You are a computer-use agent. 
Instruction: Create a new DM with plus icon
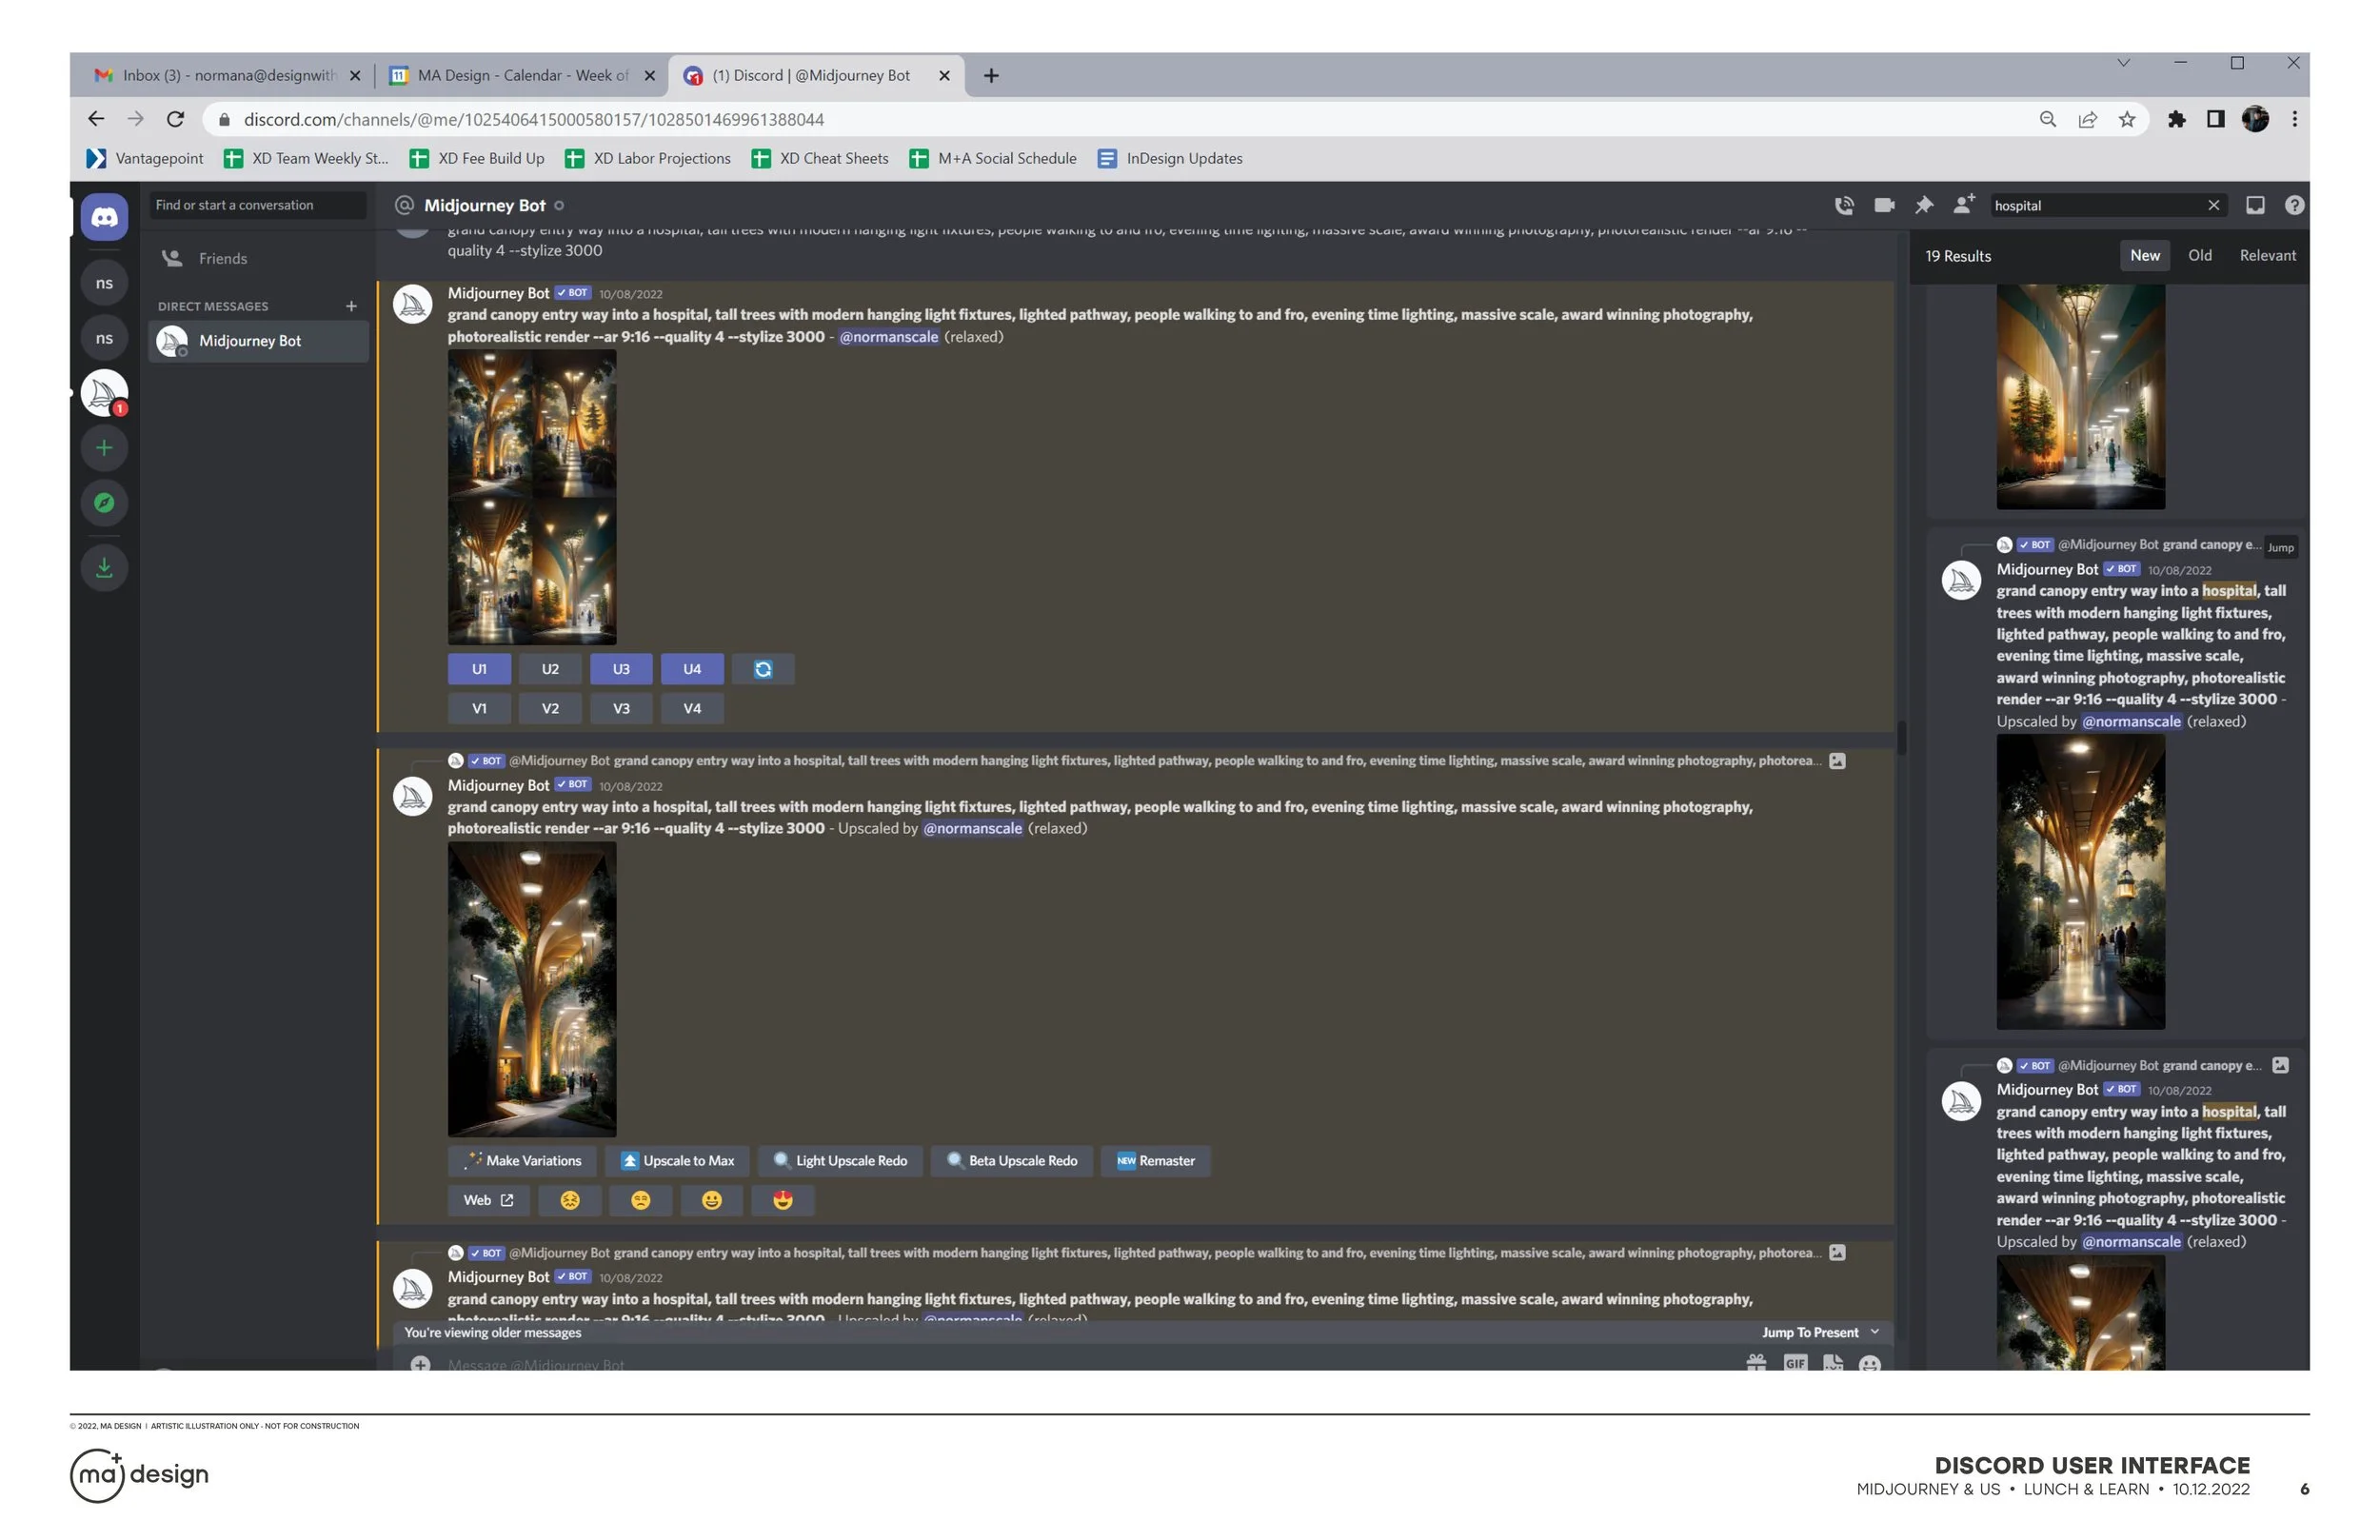coord(351,306)
